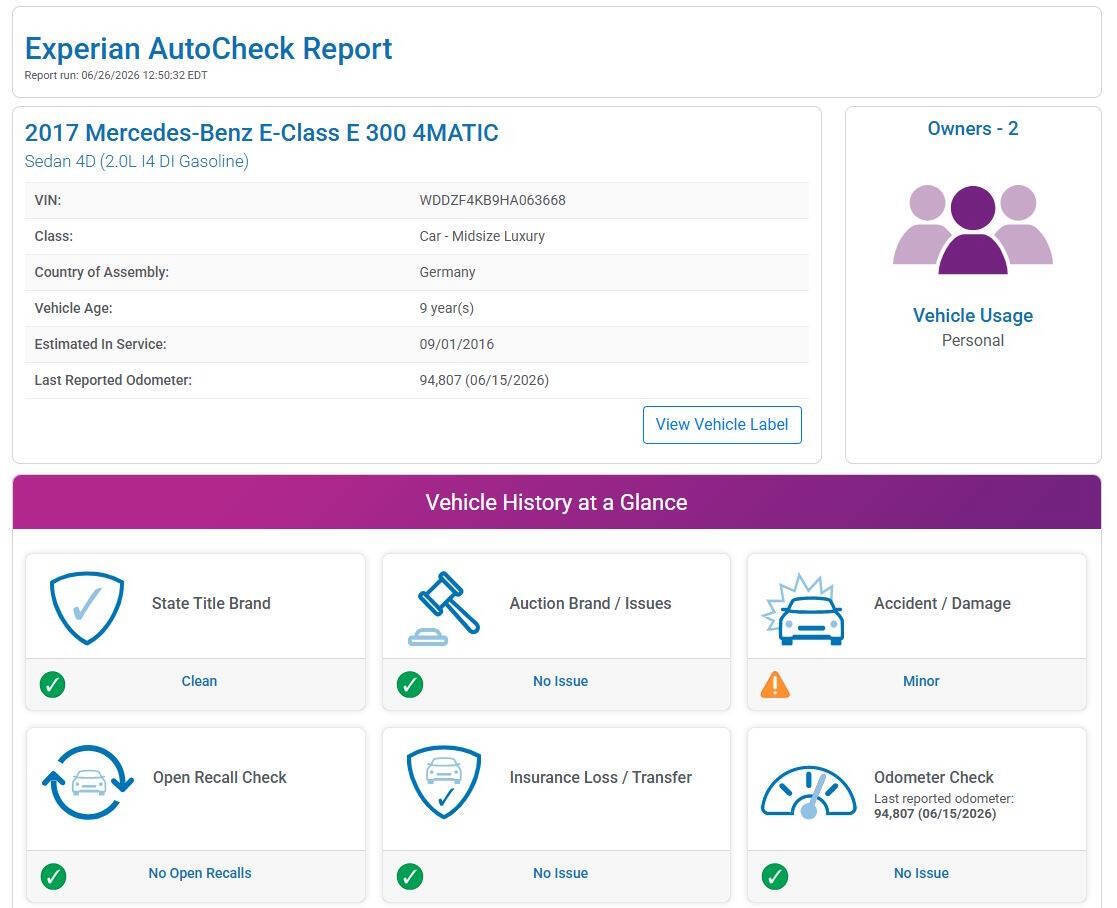Click the Accident / Damage card title
This screenshot has height=908, width=1117.
click(x=942, y=603)
